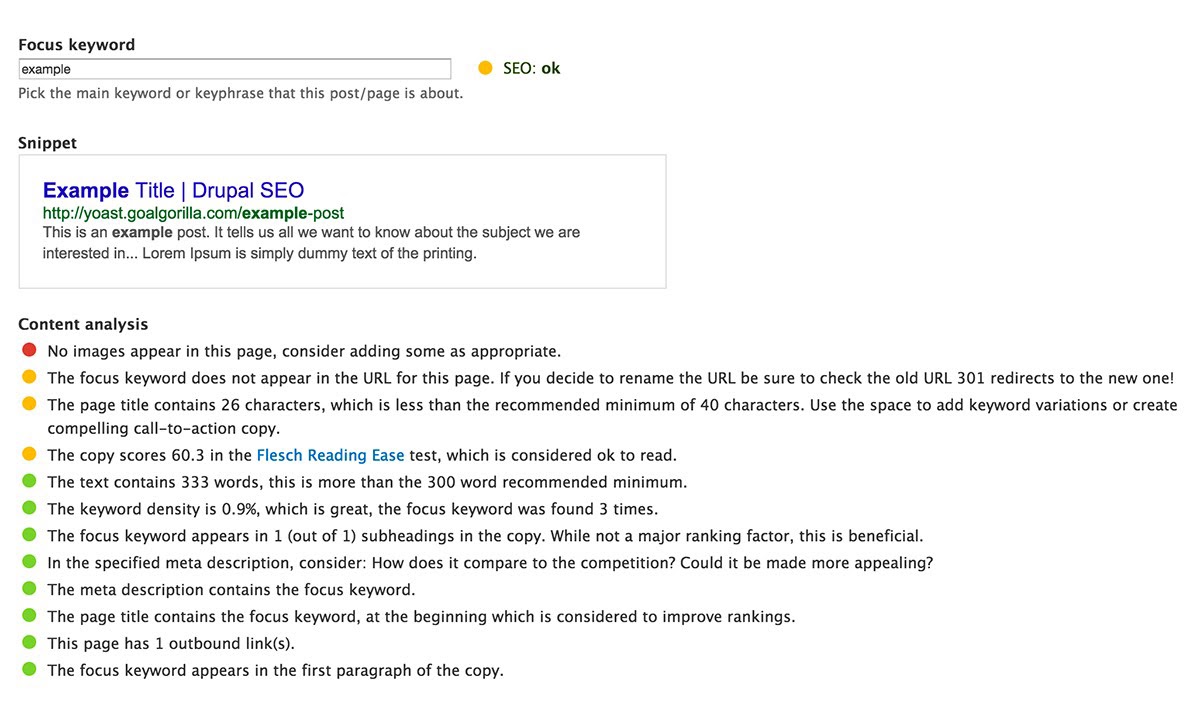Click the orange bullet beside the URL keyword warning
The width and height of the screenshot is (1200, 702).
(30, 377)
